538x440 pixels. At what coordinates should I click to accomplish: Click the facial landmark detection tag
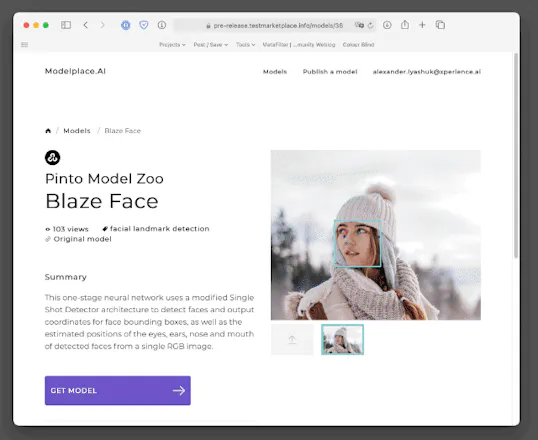point(160,229)
